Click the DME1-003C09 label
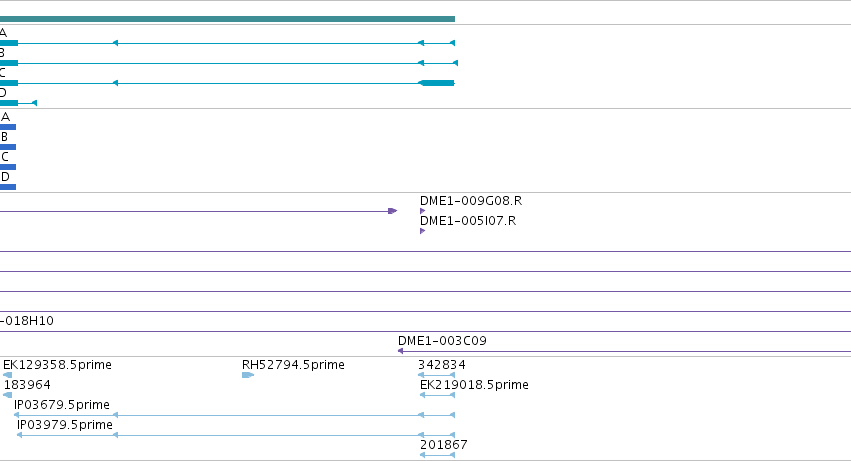 [442, 341]
